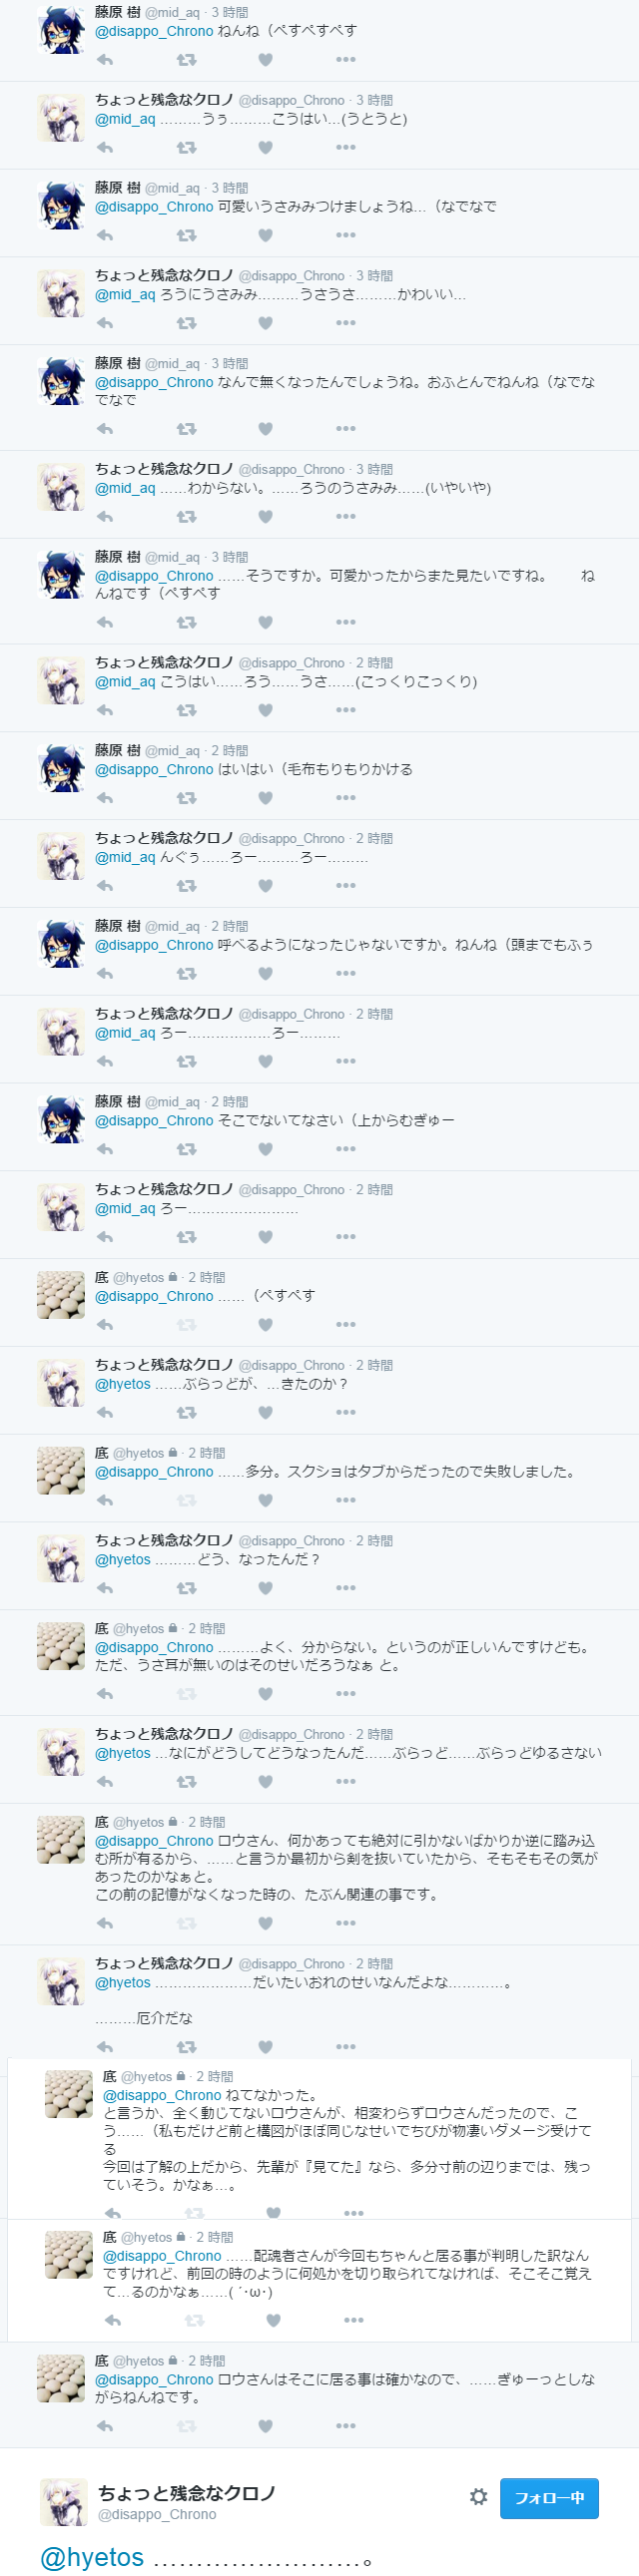
Task: Open @disappo_Chrono mention in ロウさん、何があっても tweet
Action: coord(154,1841)
